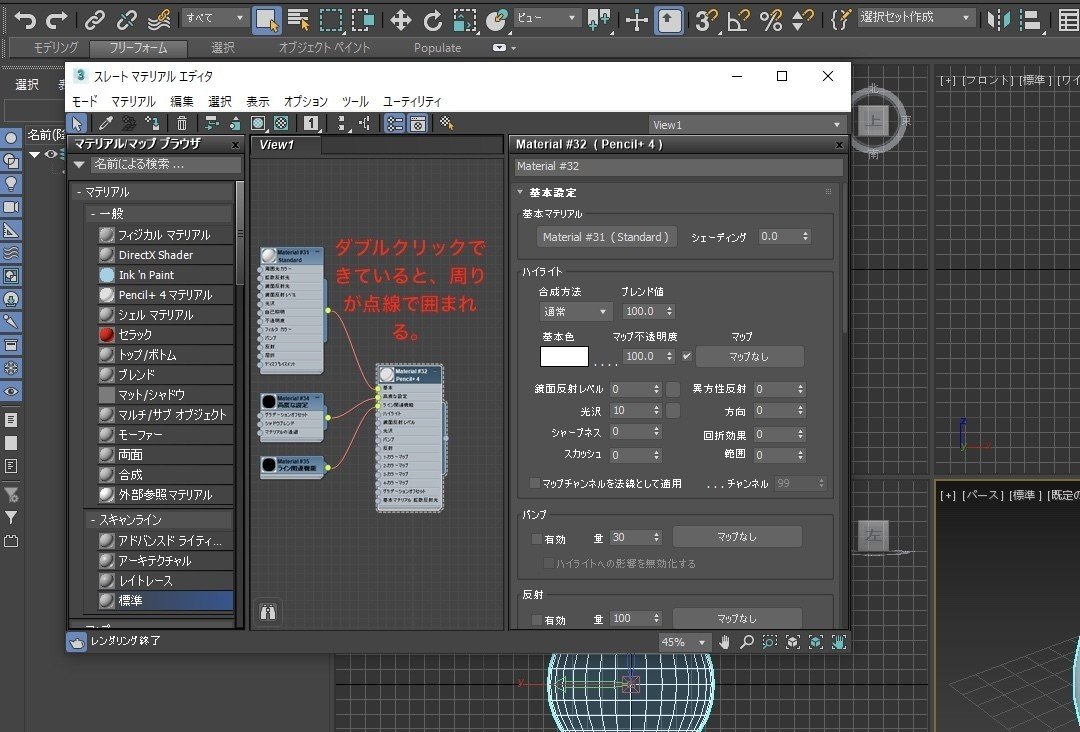Viewport: 1080px width, 732px height.
Task: Select the Rotate tool in main toolbar
Action: pyautogui.click(x=432, y=19)
